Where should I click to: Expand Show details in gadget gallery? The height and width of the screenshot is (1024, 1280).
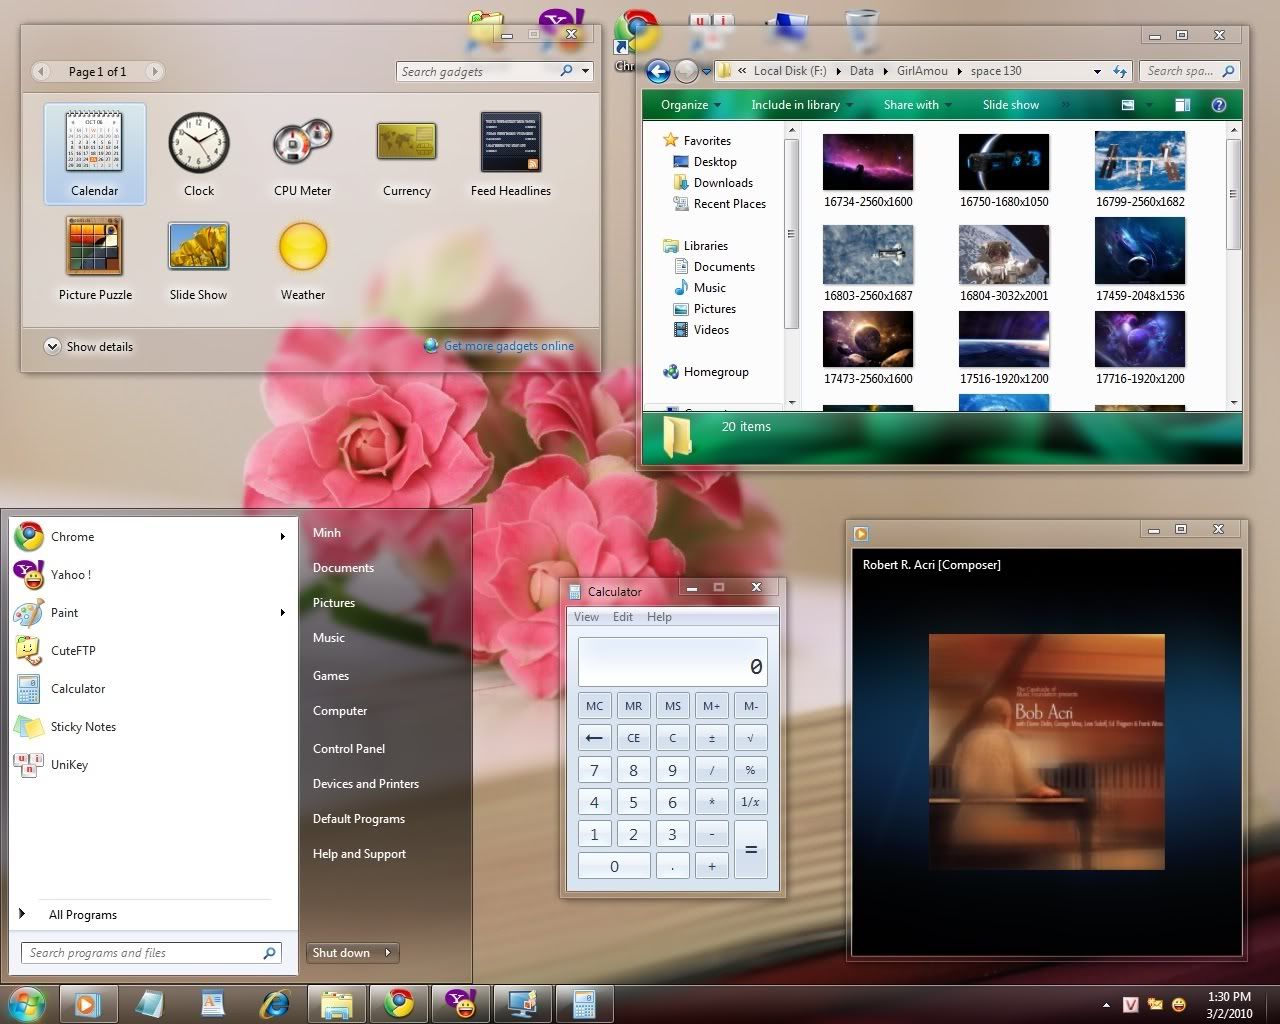pyautogui.click(x=88, y=347)
